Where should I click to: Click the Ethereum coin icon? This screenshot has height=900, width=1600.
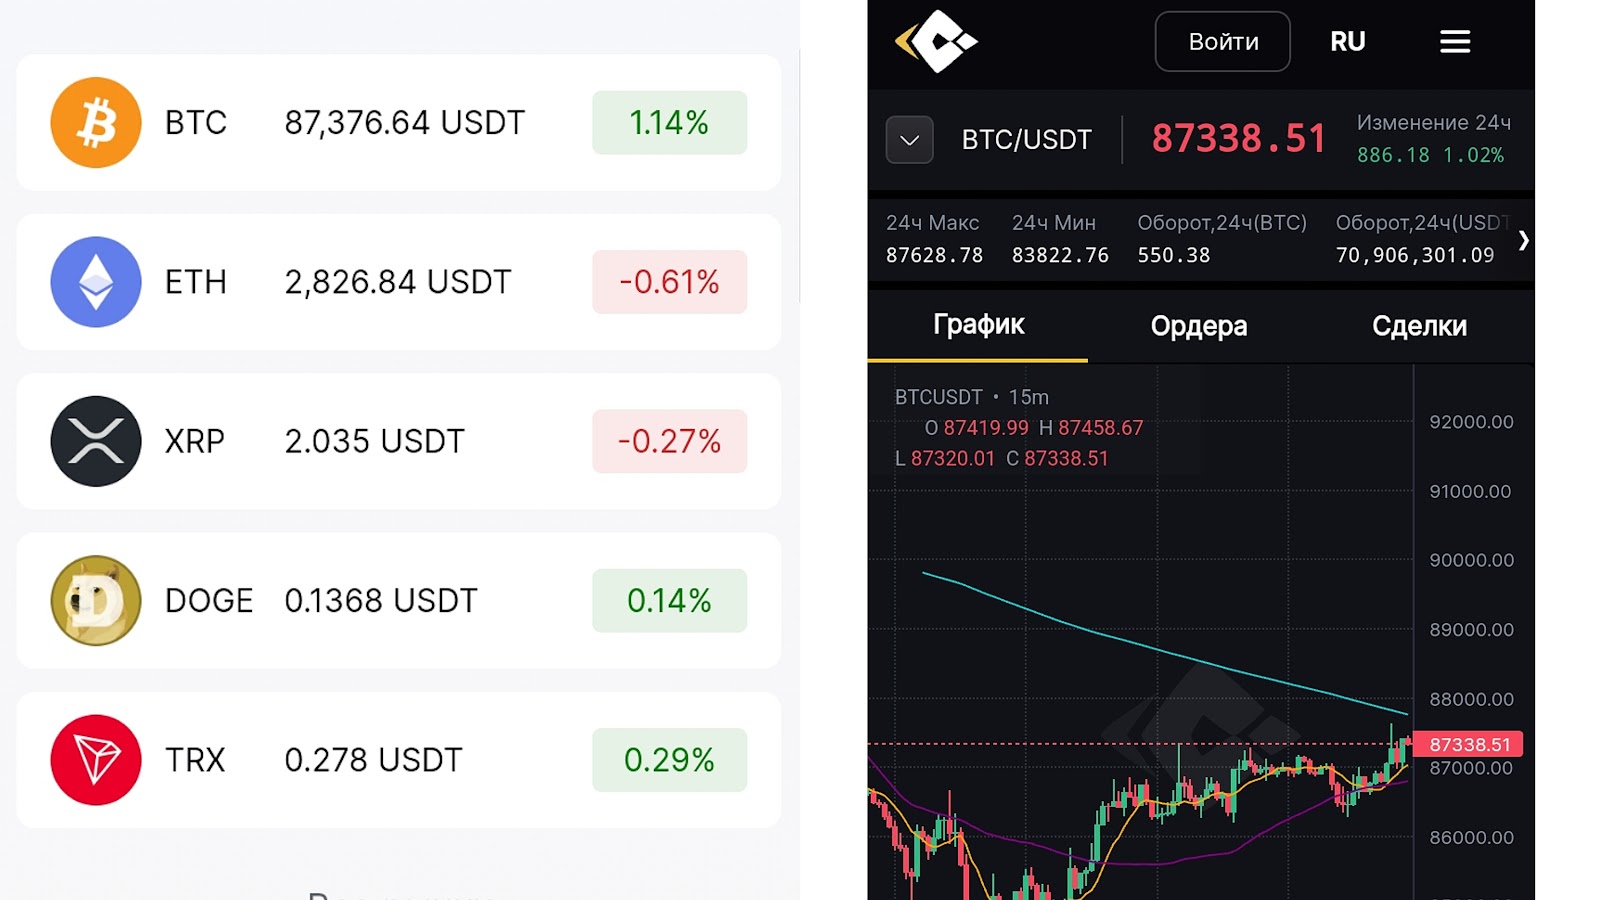[96, 282]
